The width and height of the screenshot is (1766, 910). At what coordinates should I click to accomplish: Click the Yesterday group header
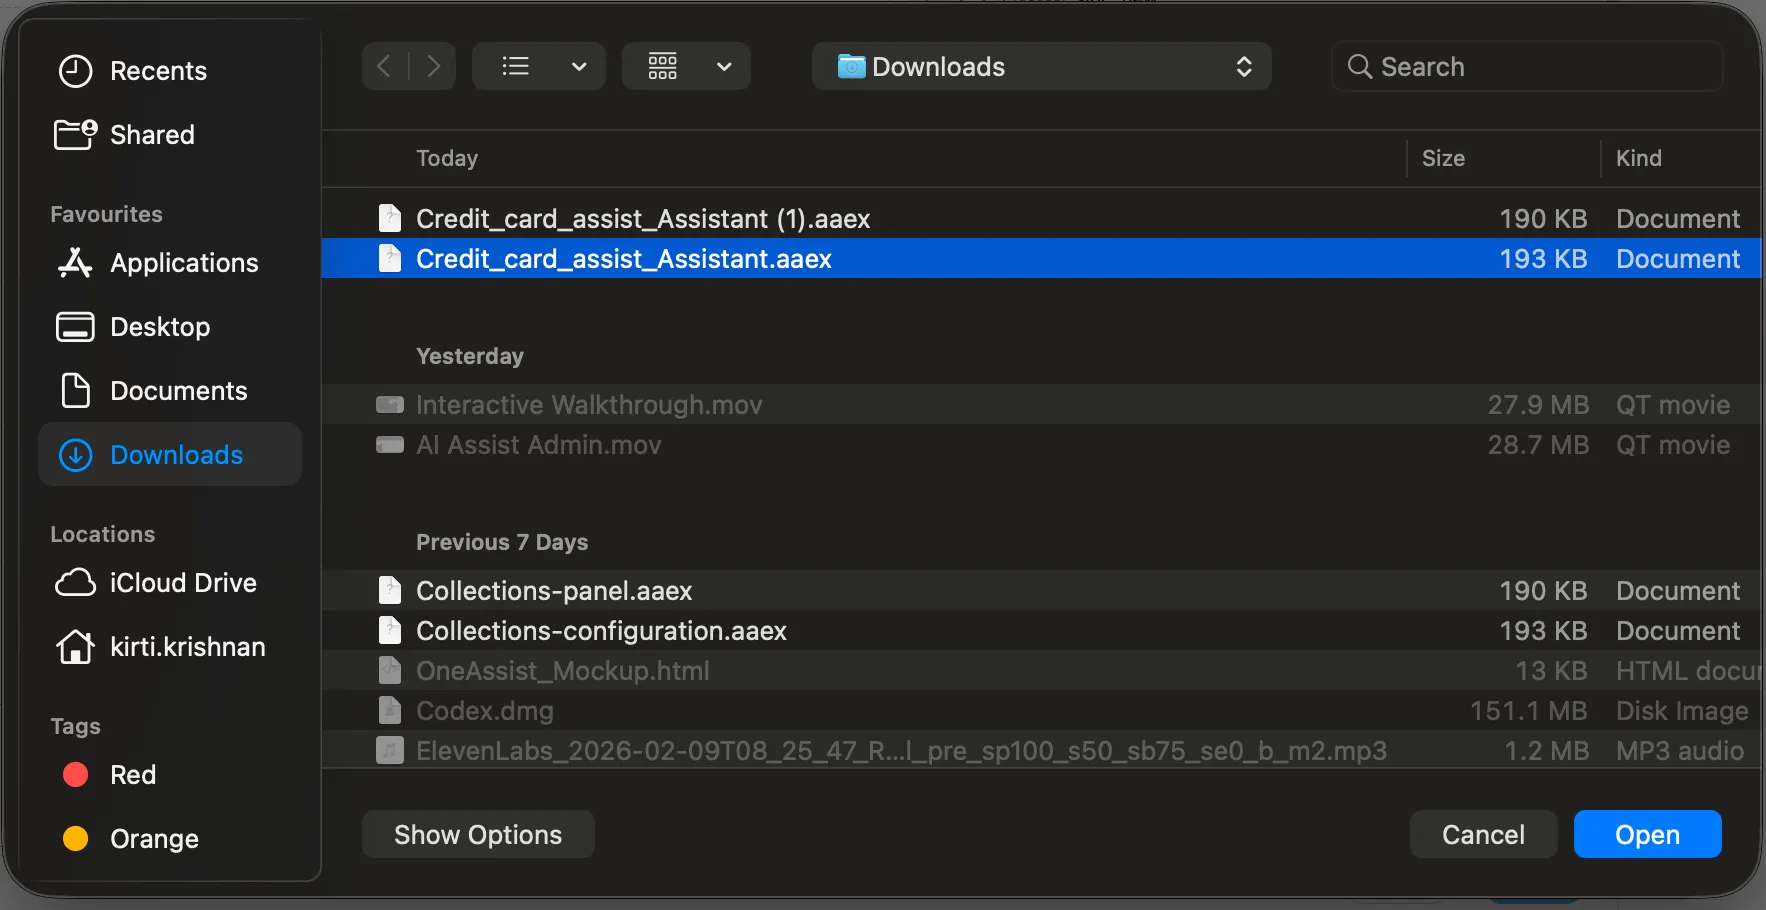coord(470,356)
